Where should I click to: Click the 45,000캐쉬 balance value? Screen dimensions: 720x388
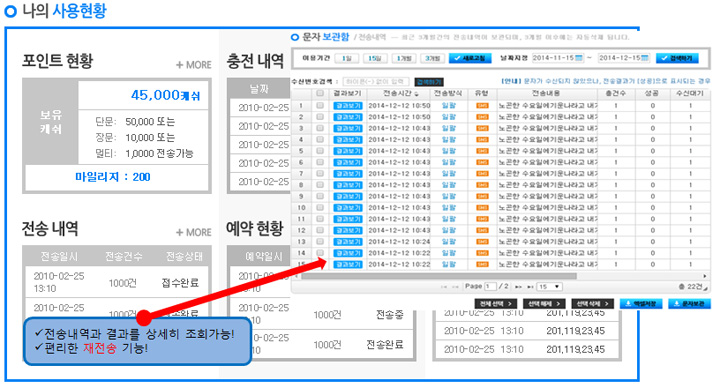[165, 95]
